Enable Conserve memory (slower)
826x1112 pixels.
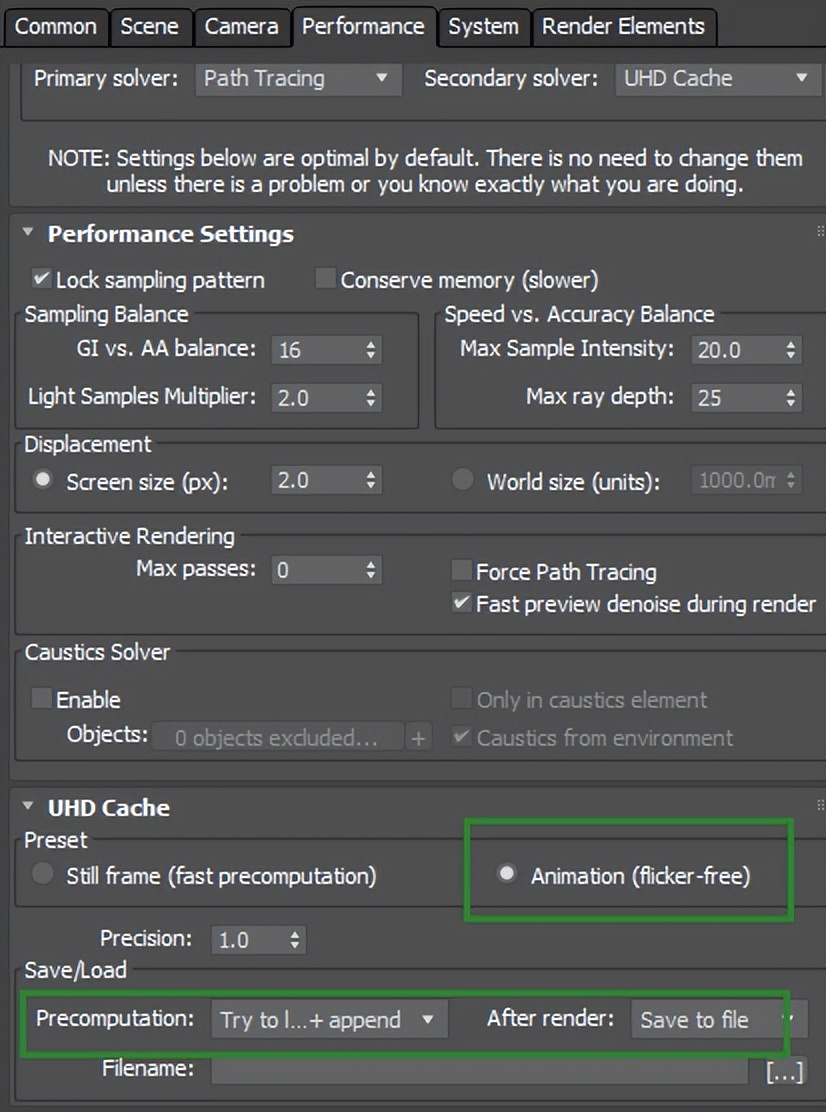click(x=324, y=279)
